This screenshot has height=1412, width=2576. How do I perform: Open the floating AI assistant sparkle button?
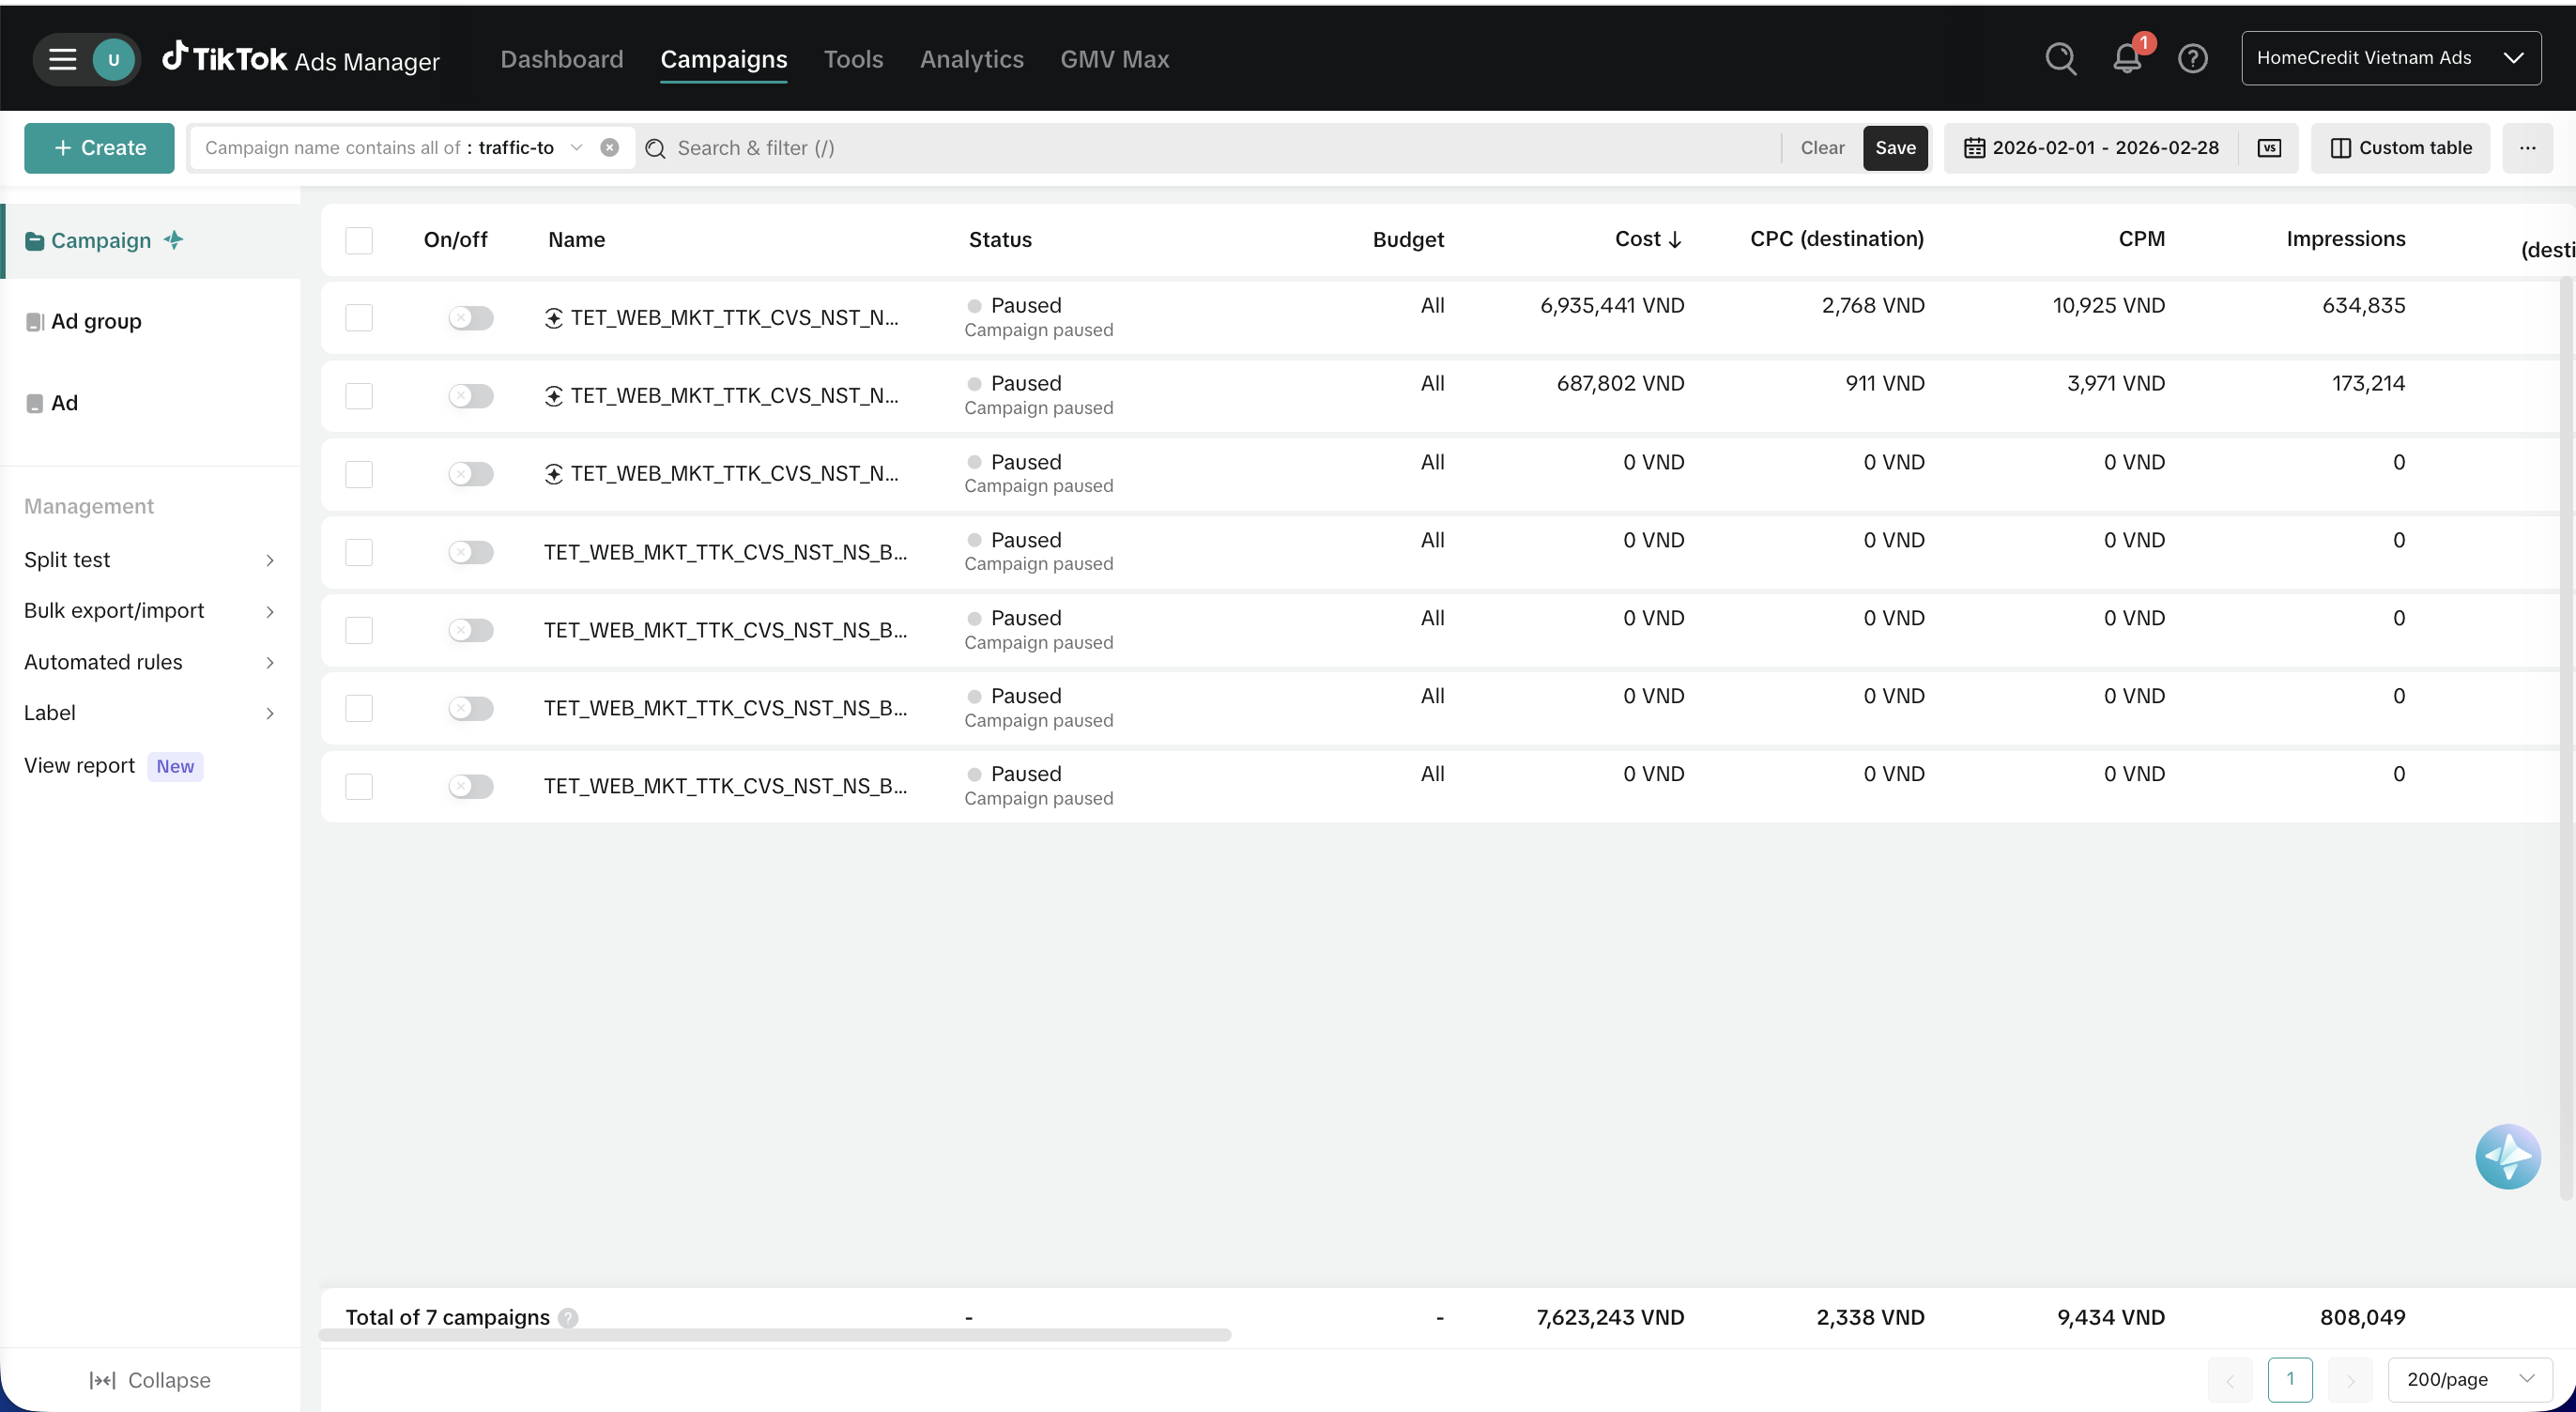(2507, 1157)
